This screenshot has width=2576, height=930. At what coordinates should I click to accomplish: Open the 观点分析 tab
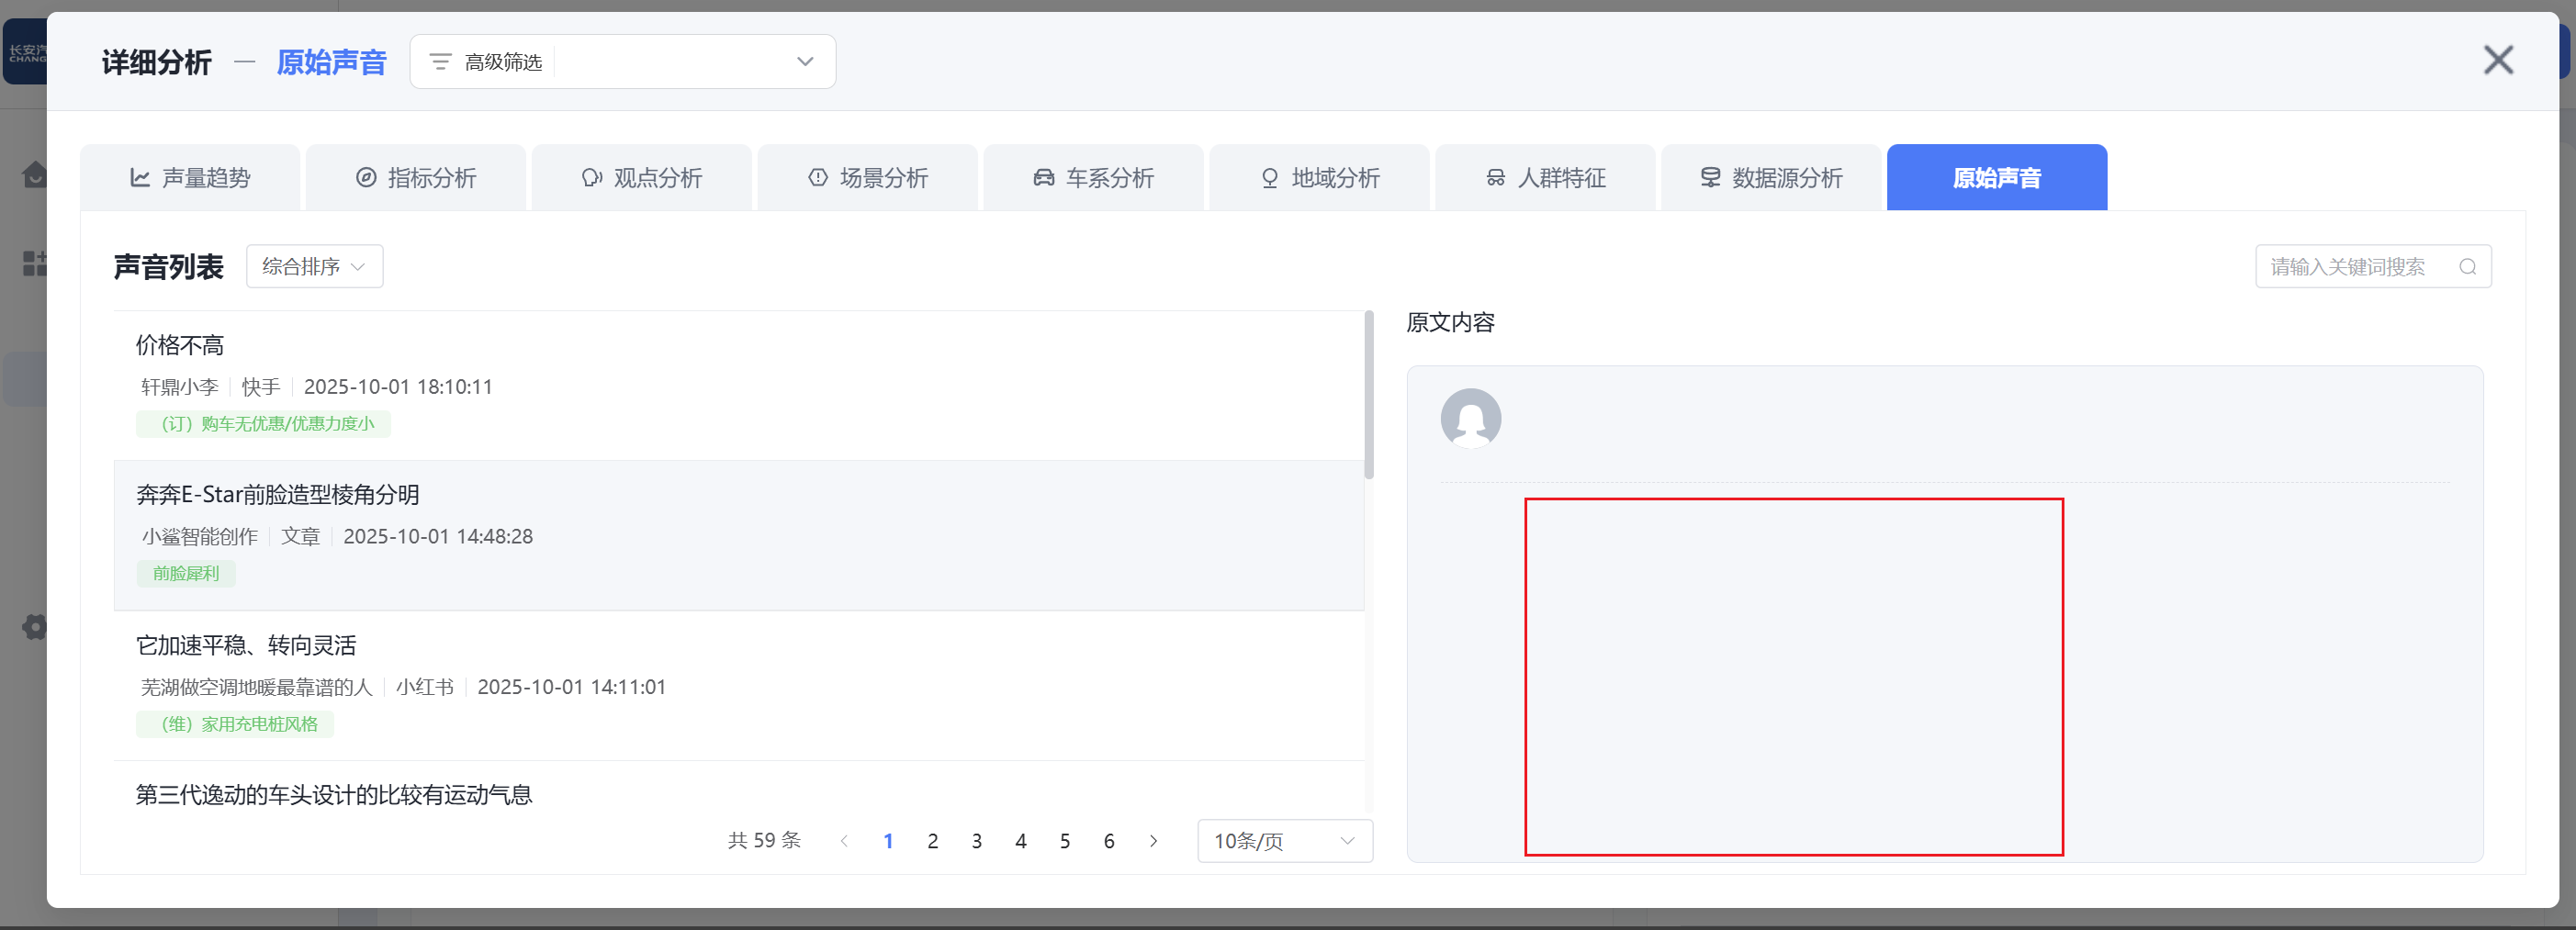pyautogui.click(x=642, y=178)
